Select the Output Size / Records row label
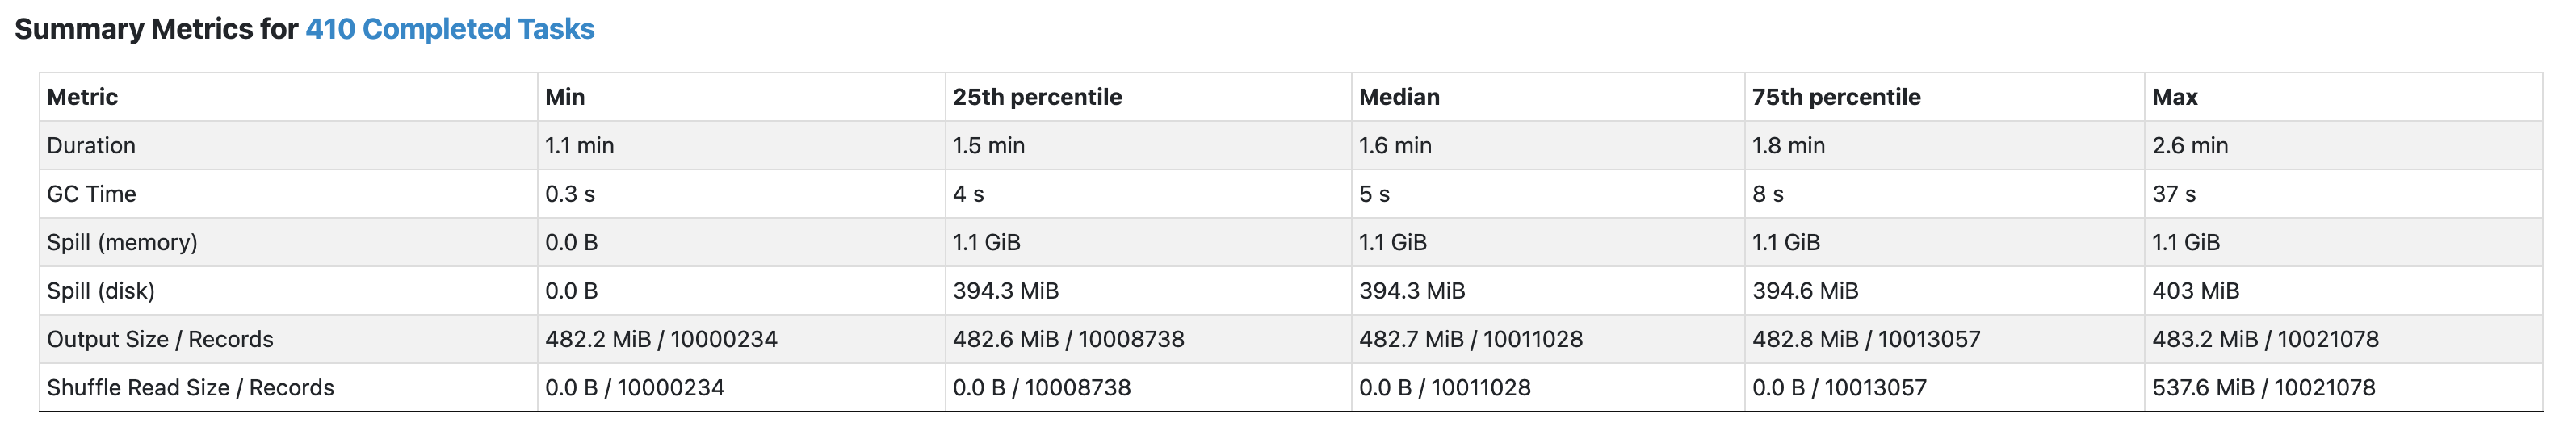Image resolution: width=2576 pixels, height=439 pixels. [160, 339]
